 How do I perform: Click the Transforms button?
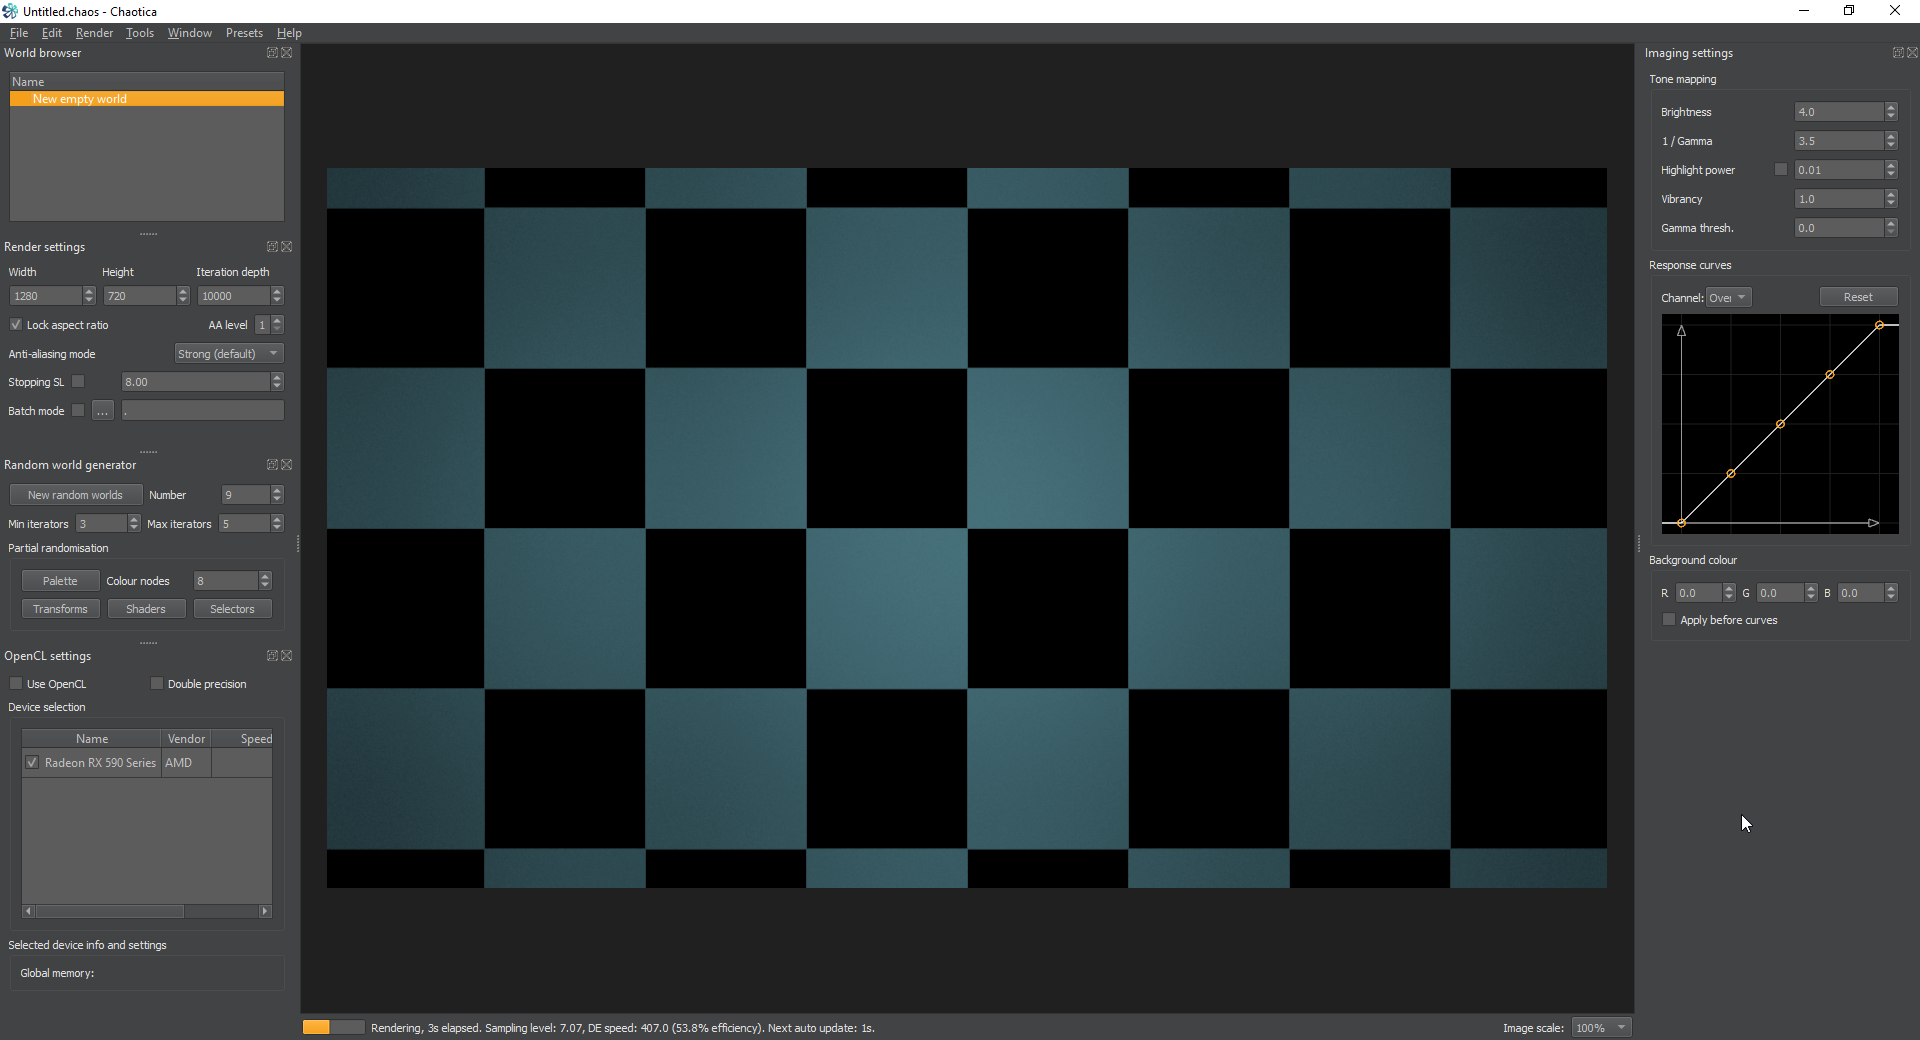tap(60, 609)
